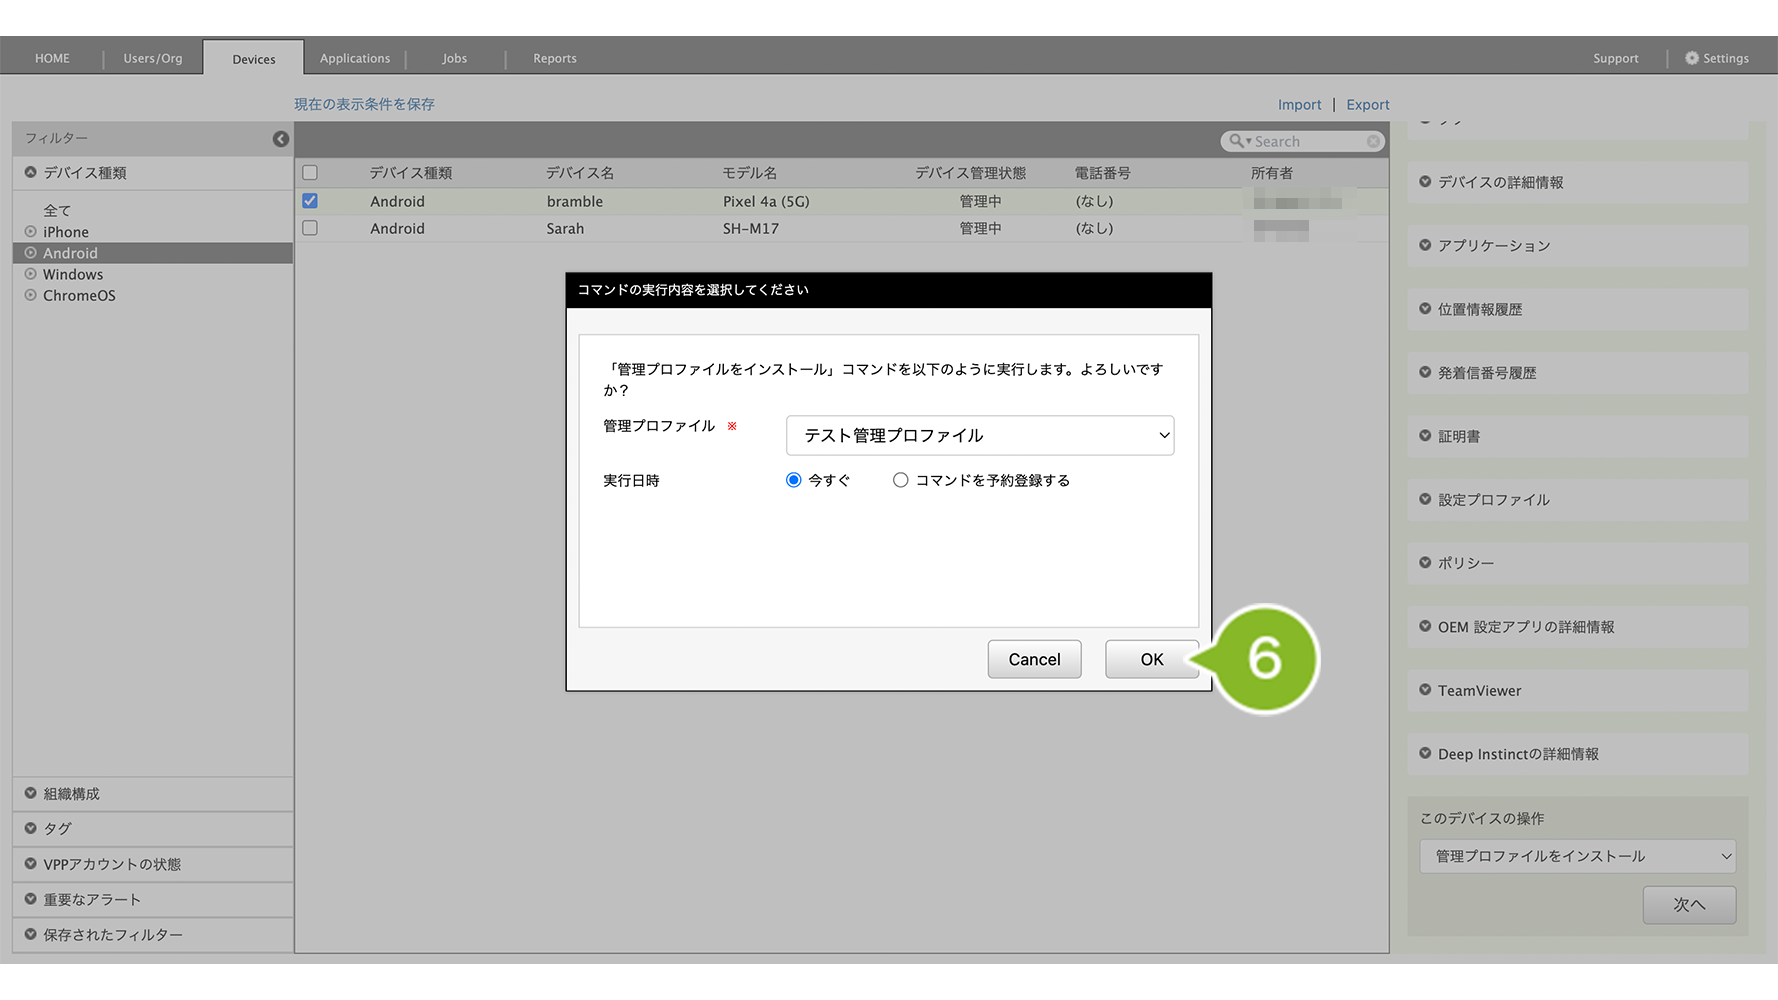This screenshot has width=1778, height=1000.
Task: Click the 次へ button
Action: (1689, 904)
